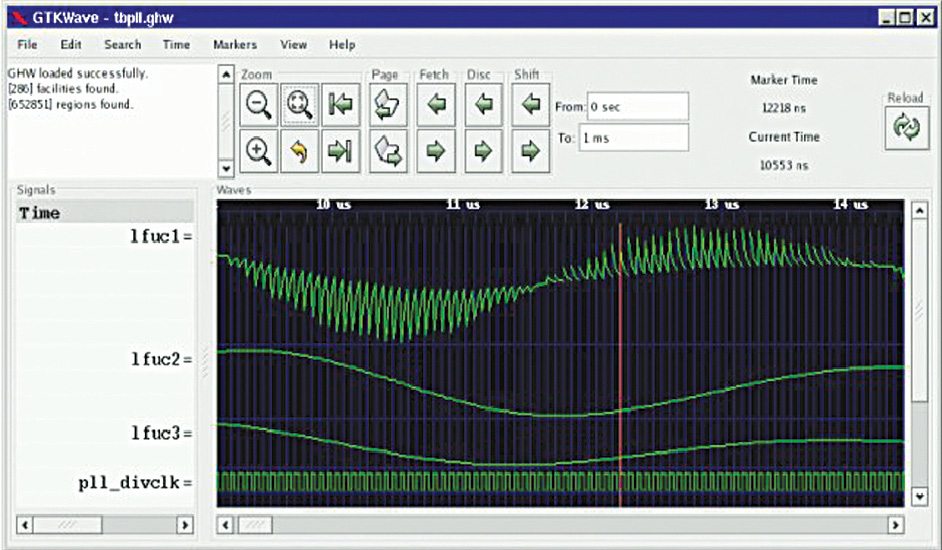This screenshot has width=942, height=550.
Task: Open the Search menu
Action: 123,45
